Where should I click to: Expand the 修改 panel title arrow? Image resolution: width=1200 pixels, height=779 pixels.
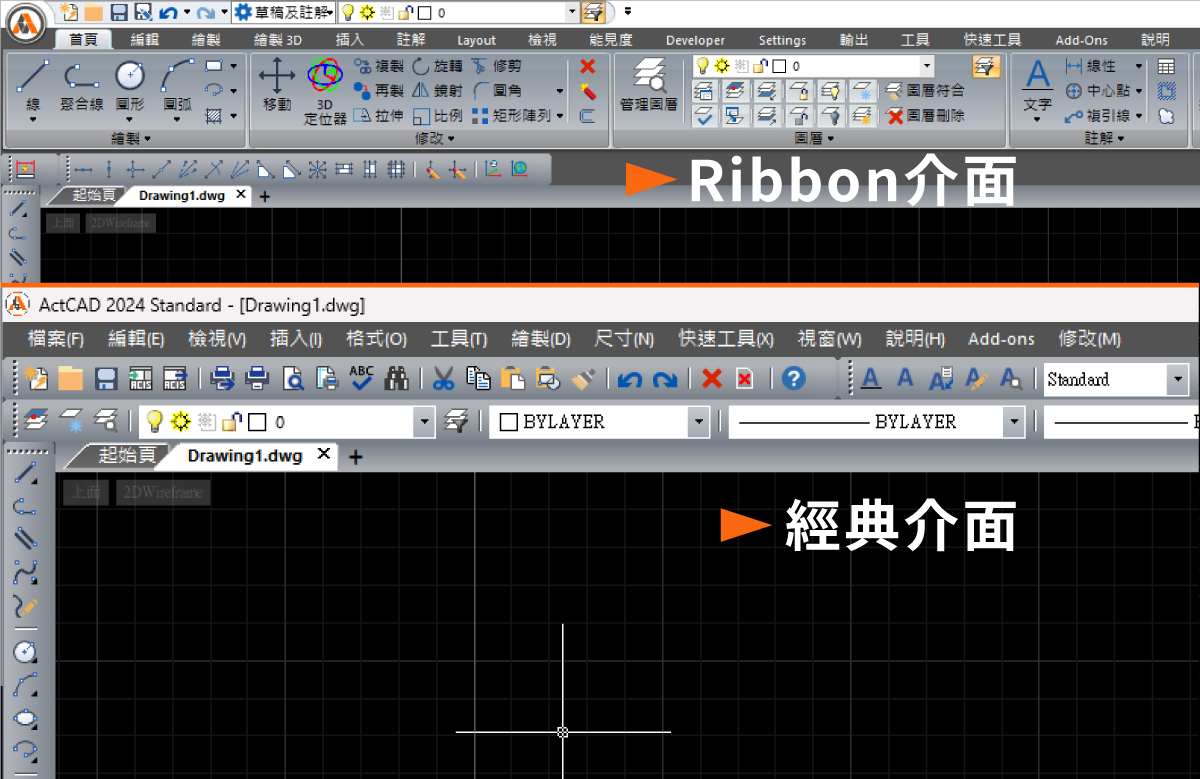coord(450,138)
